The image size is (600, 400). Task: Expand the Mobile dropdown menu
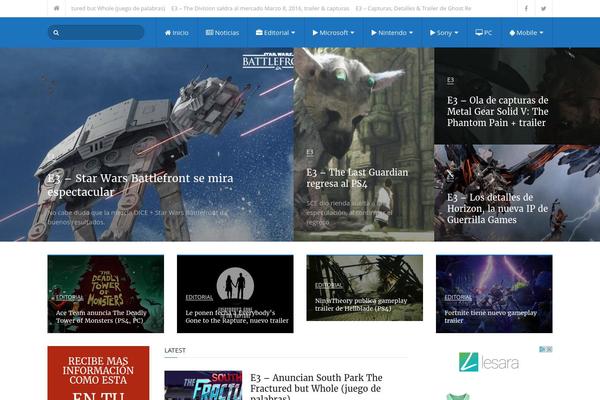coord(526,33)
